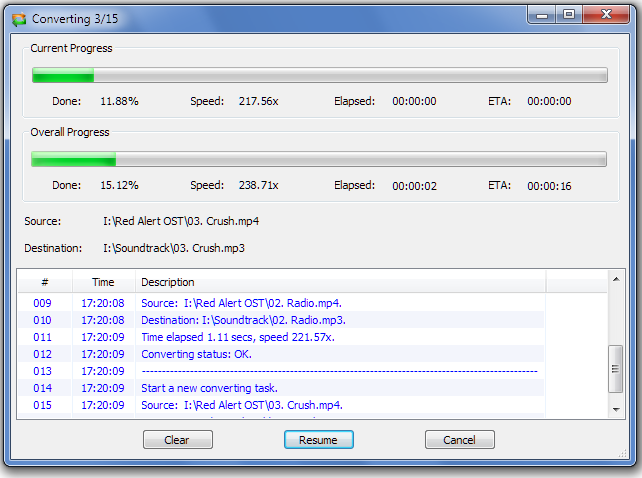Select log row 010 Destination 02. Radio.mp3
The width and height of the screenshot is (642, 478).
tap(281, 320)
